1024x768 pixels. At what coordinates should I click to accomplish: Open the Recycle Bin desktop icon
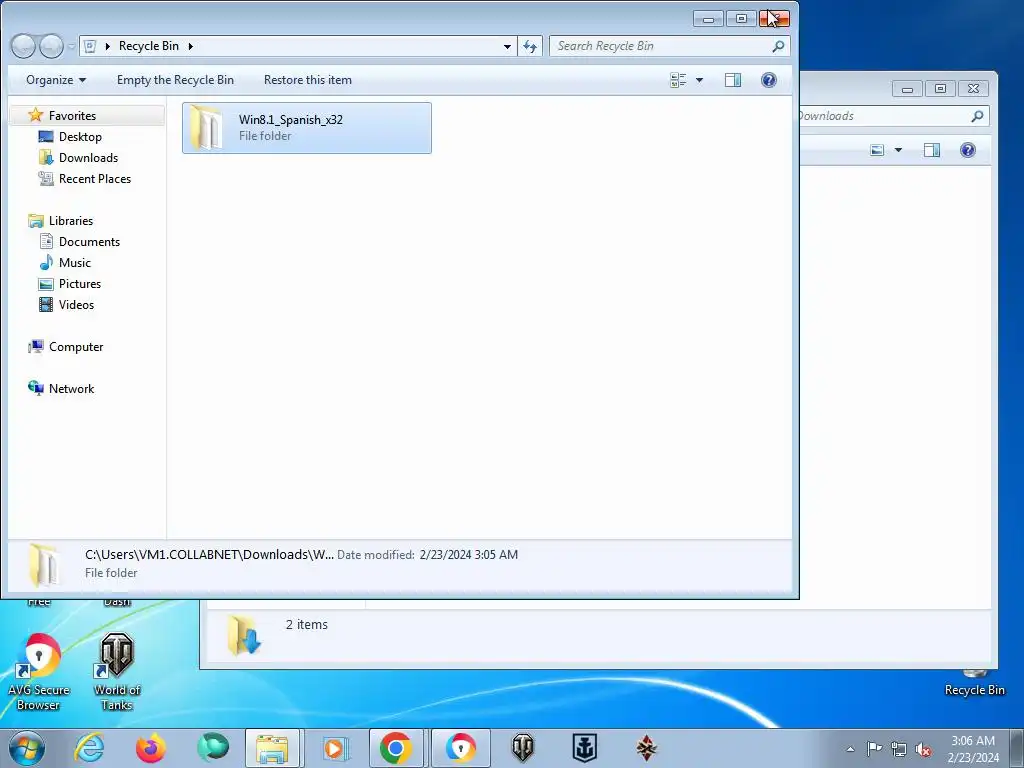pos(974,683)
